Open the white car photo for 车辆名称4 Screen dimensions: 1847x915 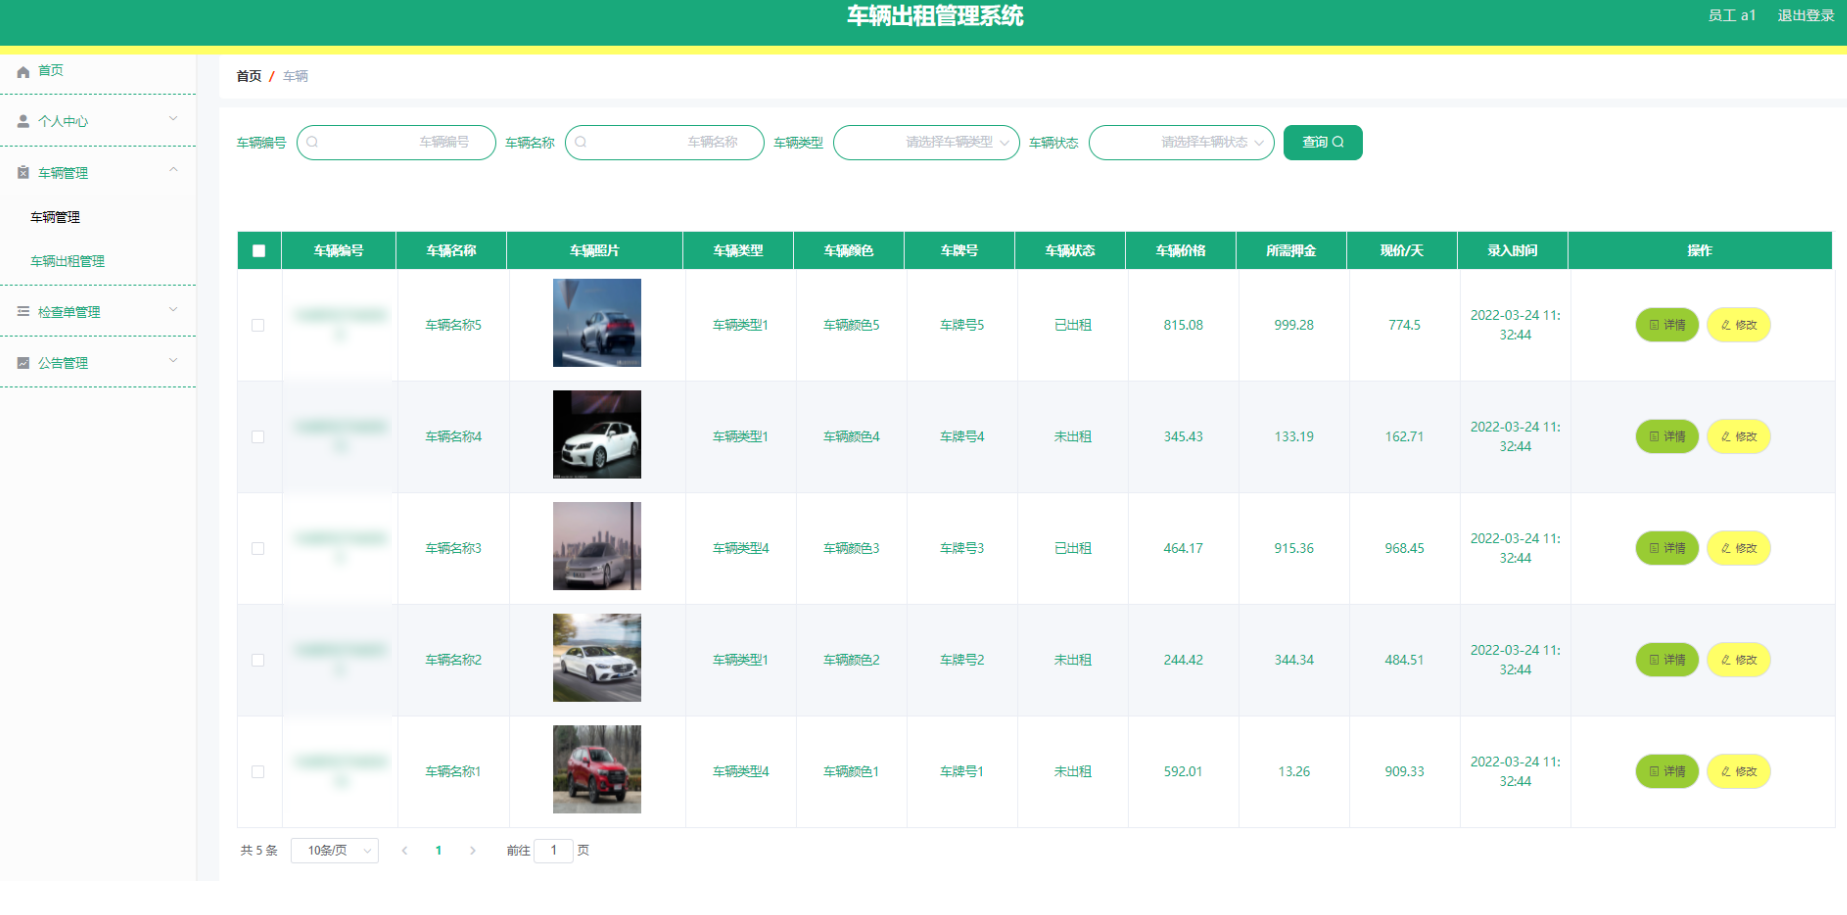pyautogui.click(x=597, y=435)
